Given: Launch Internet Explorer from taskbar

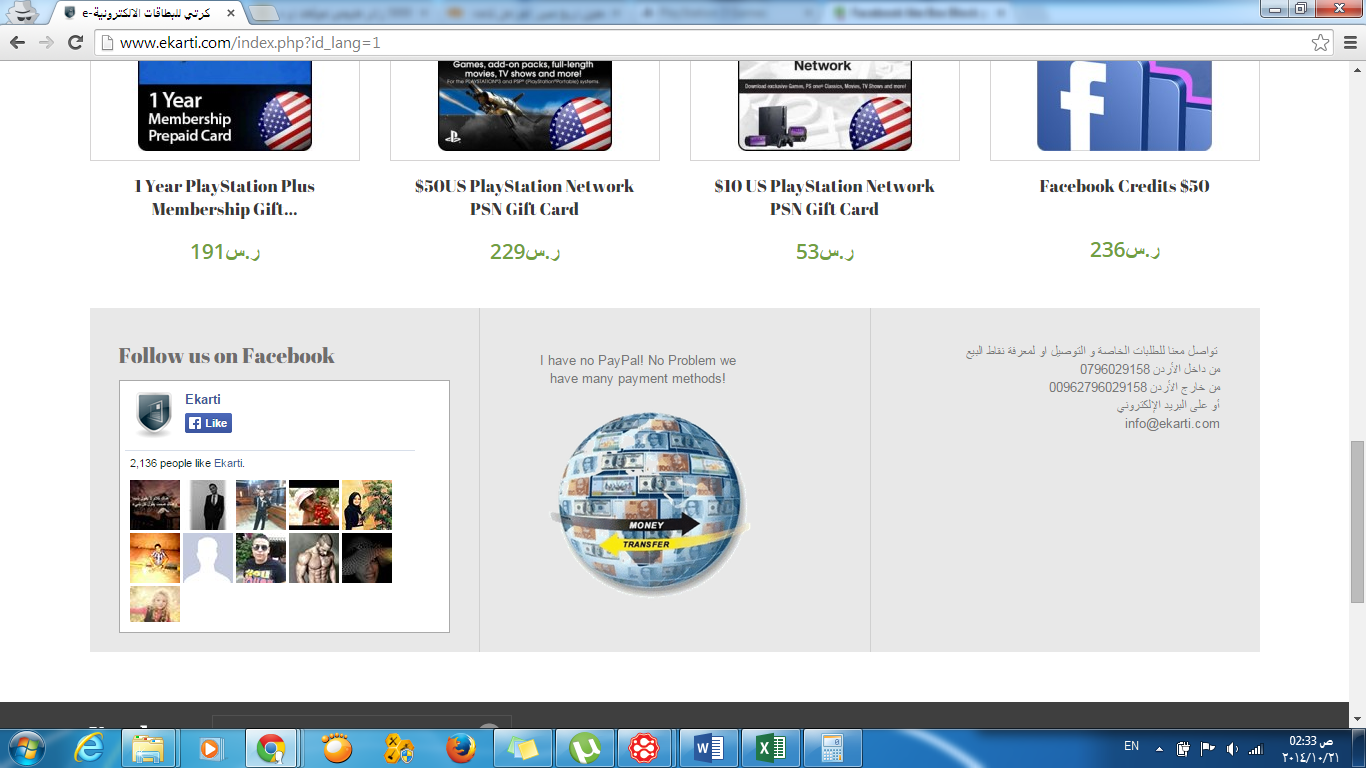Looking at the screenshot, I should click(88, 748).
